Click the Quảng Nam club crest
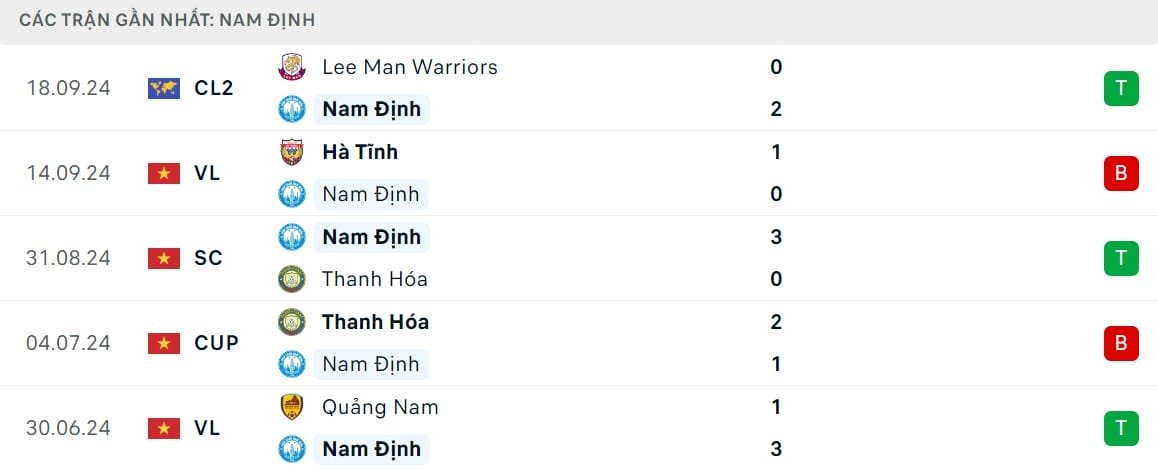 [x=291, y=407]
